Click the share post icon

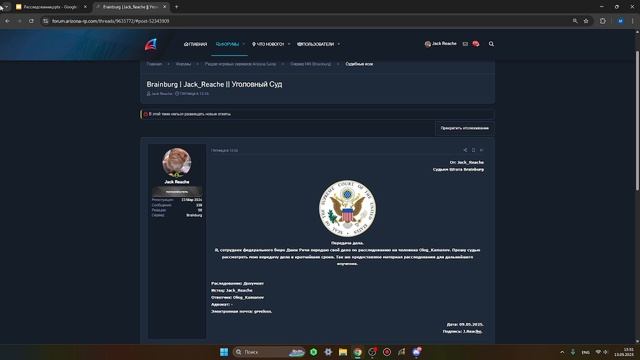[465, 150]
